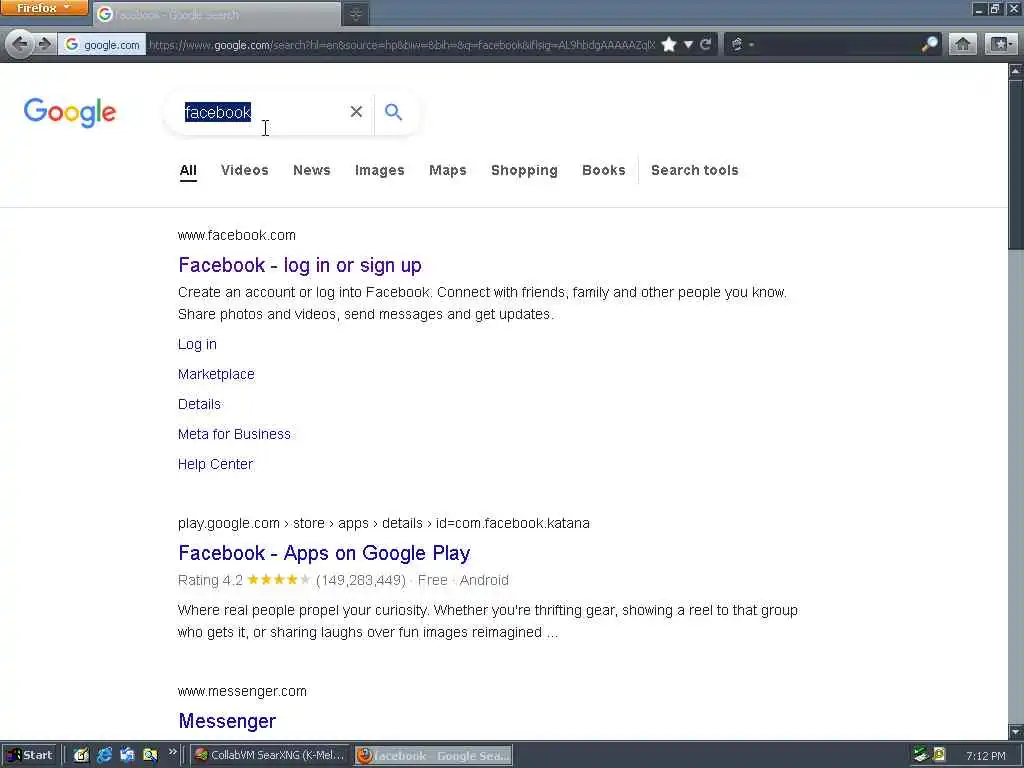The width and height of the screenshot is (1024, 768).
Task: Go back with the browser back arrow
Action: (x=20, y=44)
